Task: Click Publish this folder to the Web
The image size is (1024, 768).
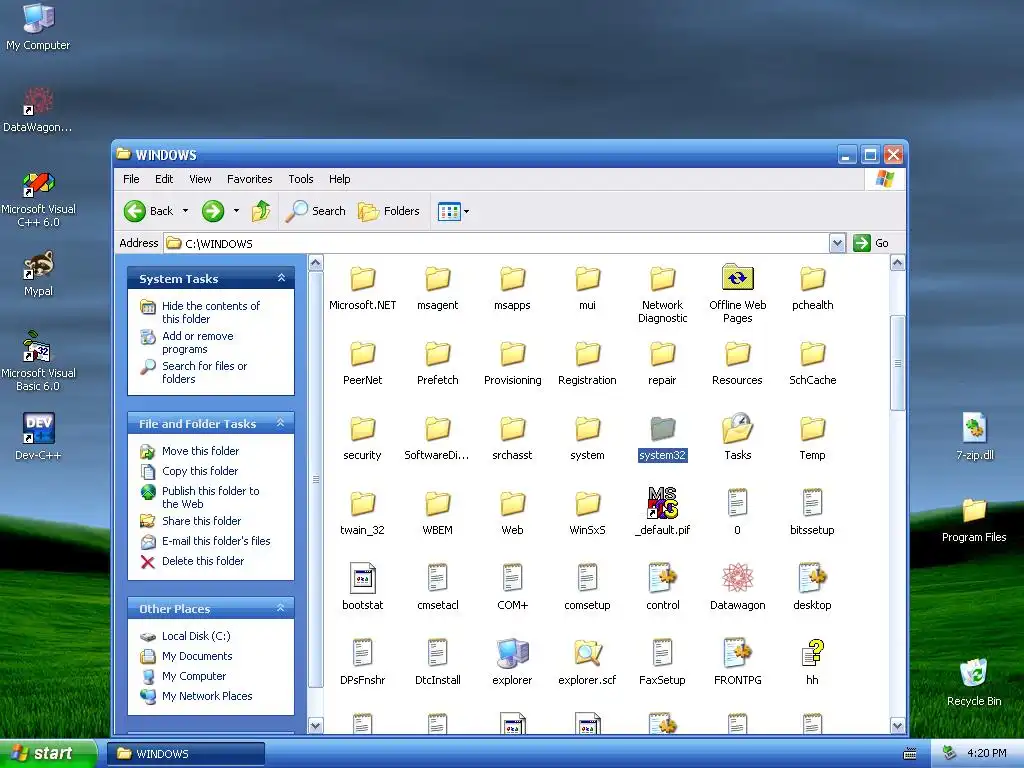Action: point(210,497)
